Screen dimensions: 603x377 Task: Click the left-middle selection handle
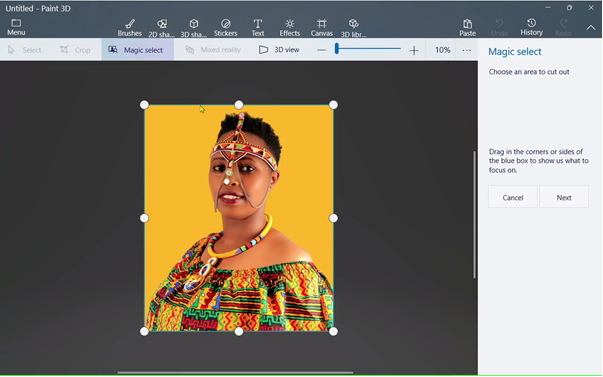coord(144,218)
